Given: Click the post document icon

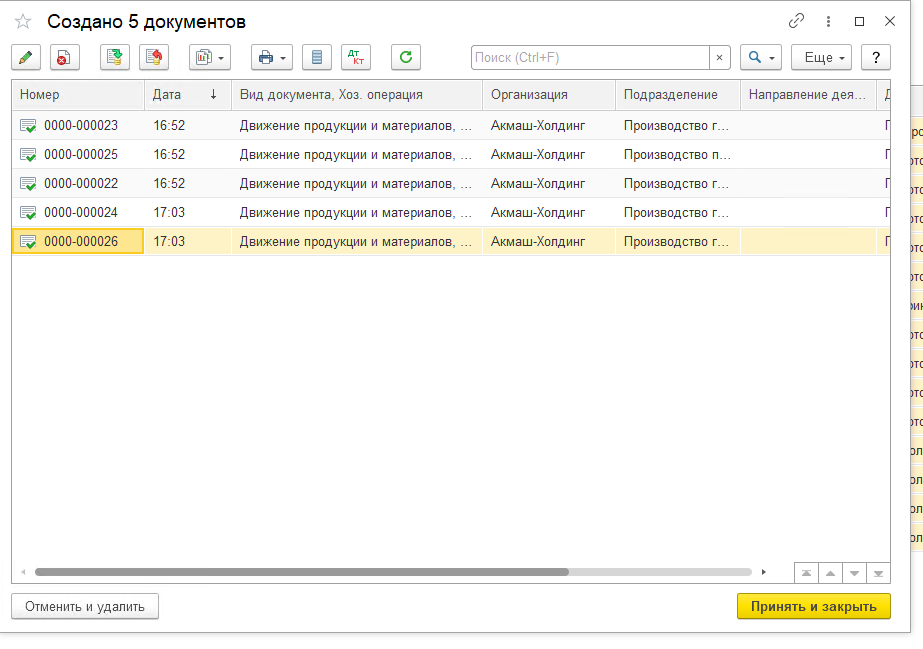Looking at the screenshot, I should [x=115, y=58].
